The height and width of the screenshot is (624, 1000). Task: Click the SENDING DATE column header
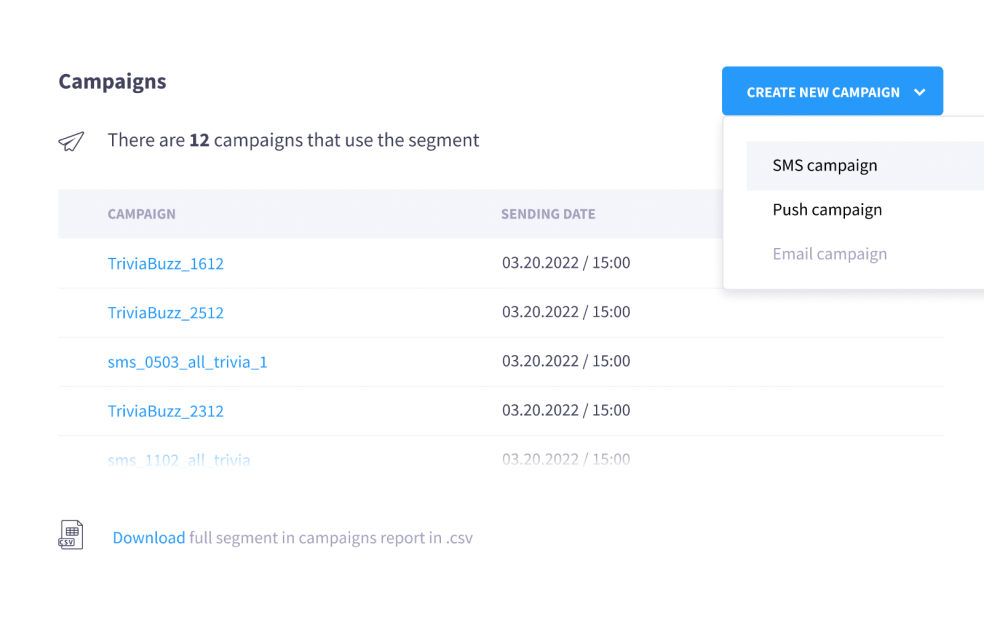[548, 214]
